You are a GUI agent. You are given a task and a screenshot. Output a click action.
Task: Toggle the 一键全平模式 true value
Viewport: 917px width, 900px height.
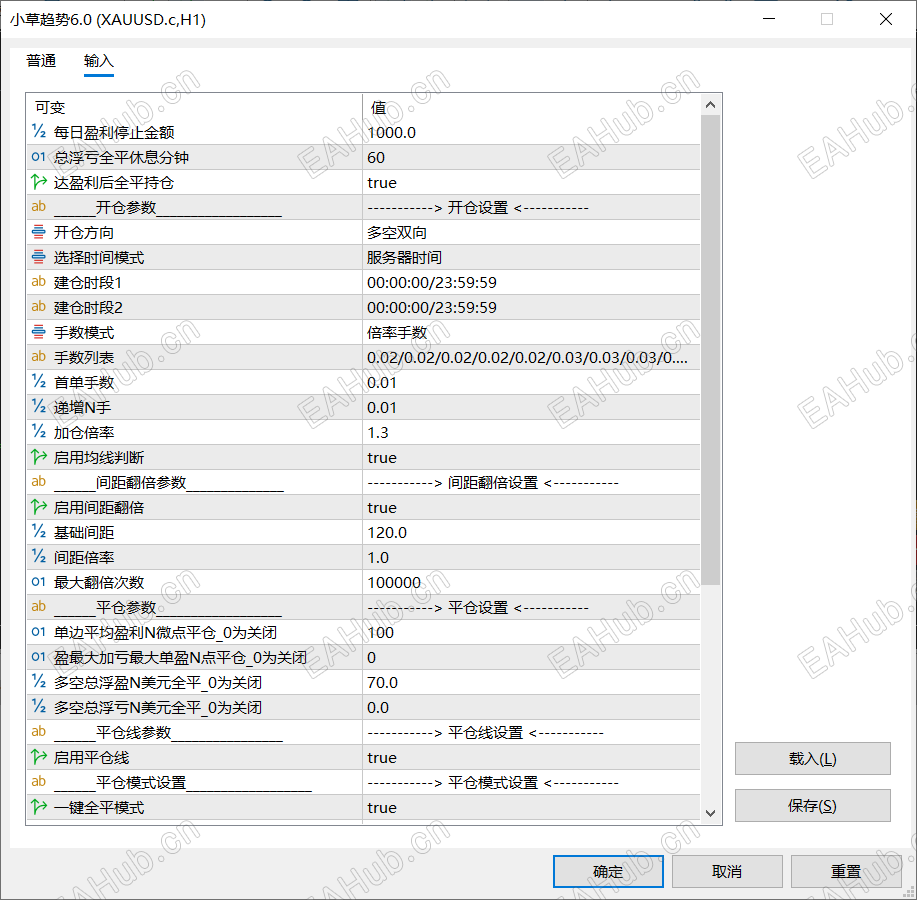(x=531, y=808)
